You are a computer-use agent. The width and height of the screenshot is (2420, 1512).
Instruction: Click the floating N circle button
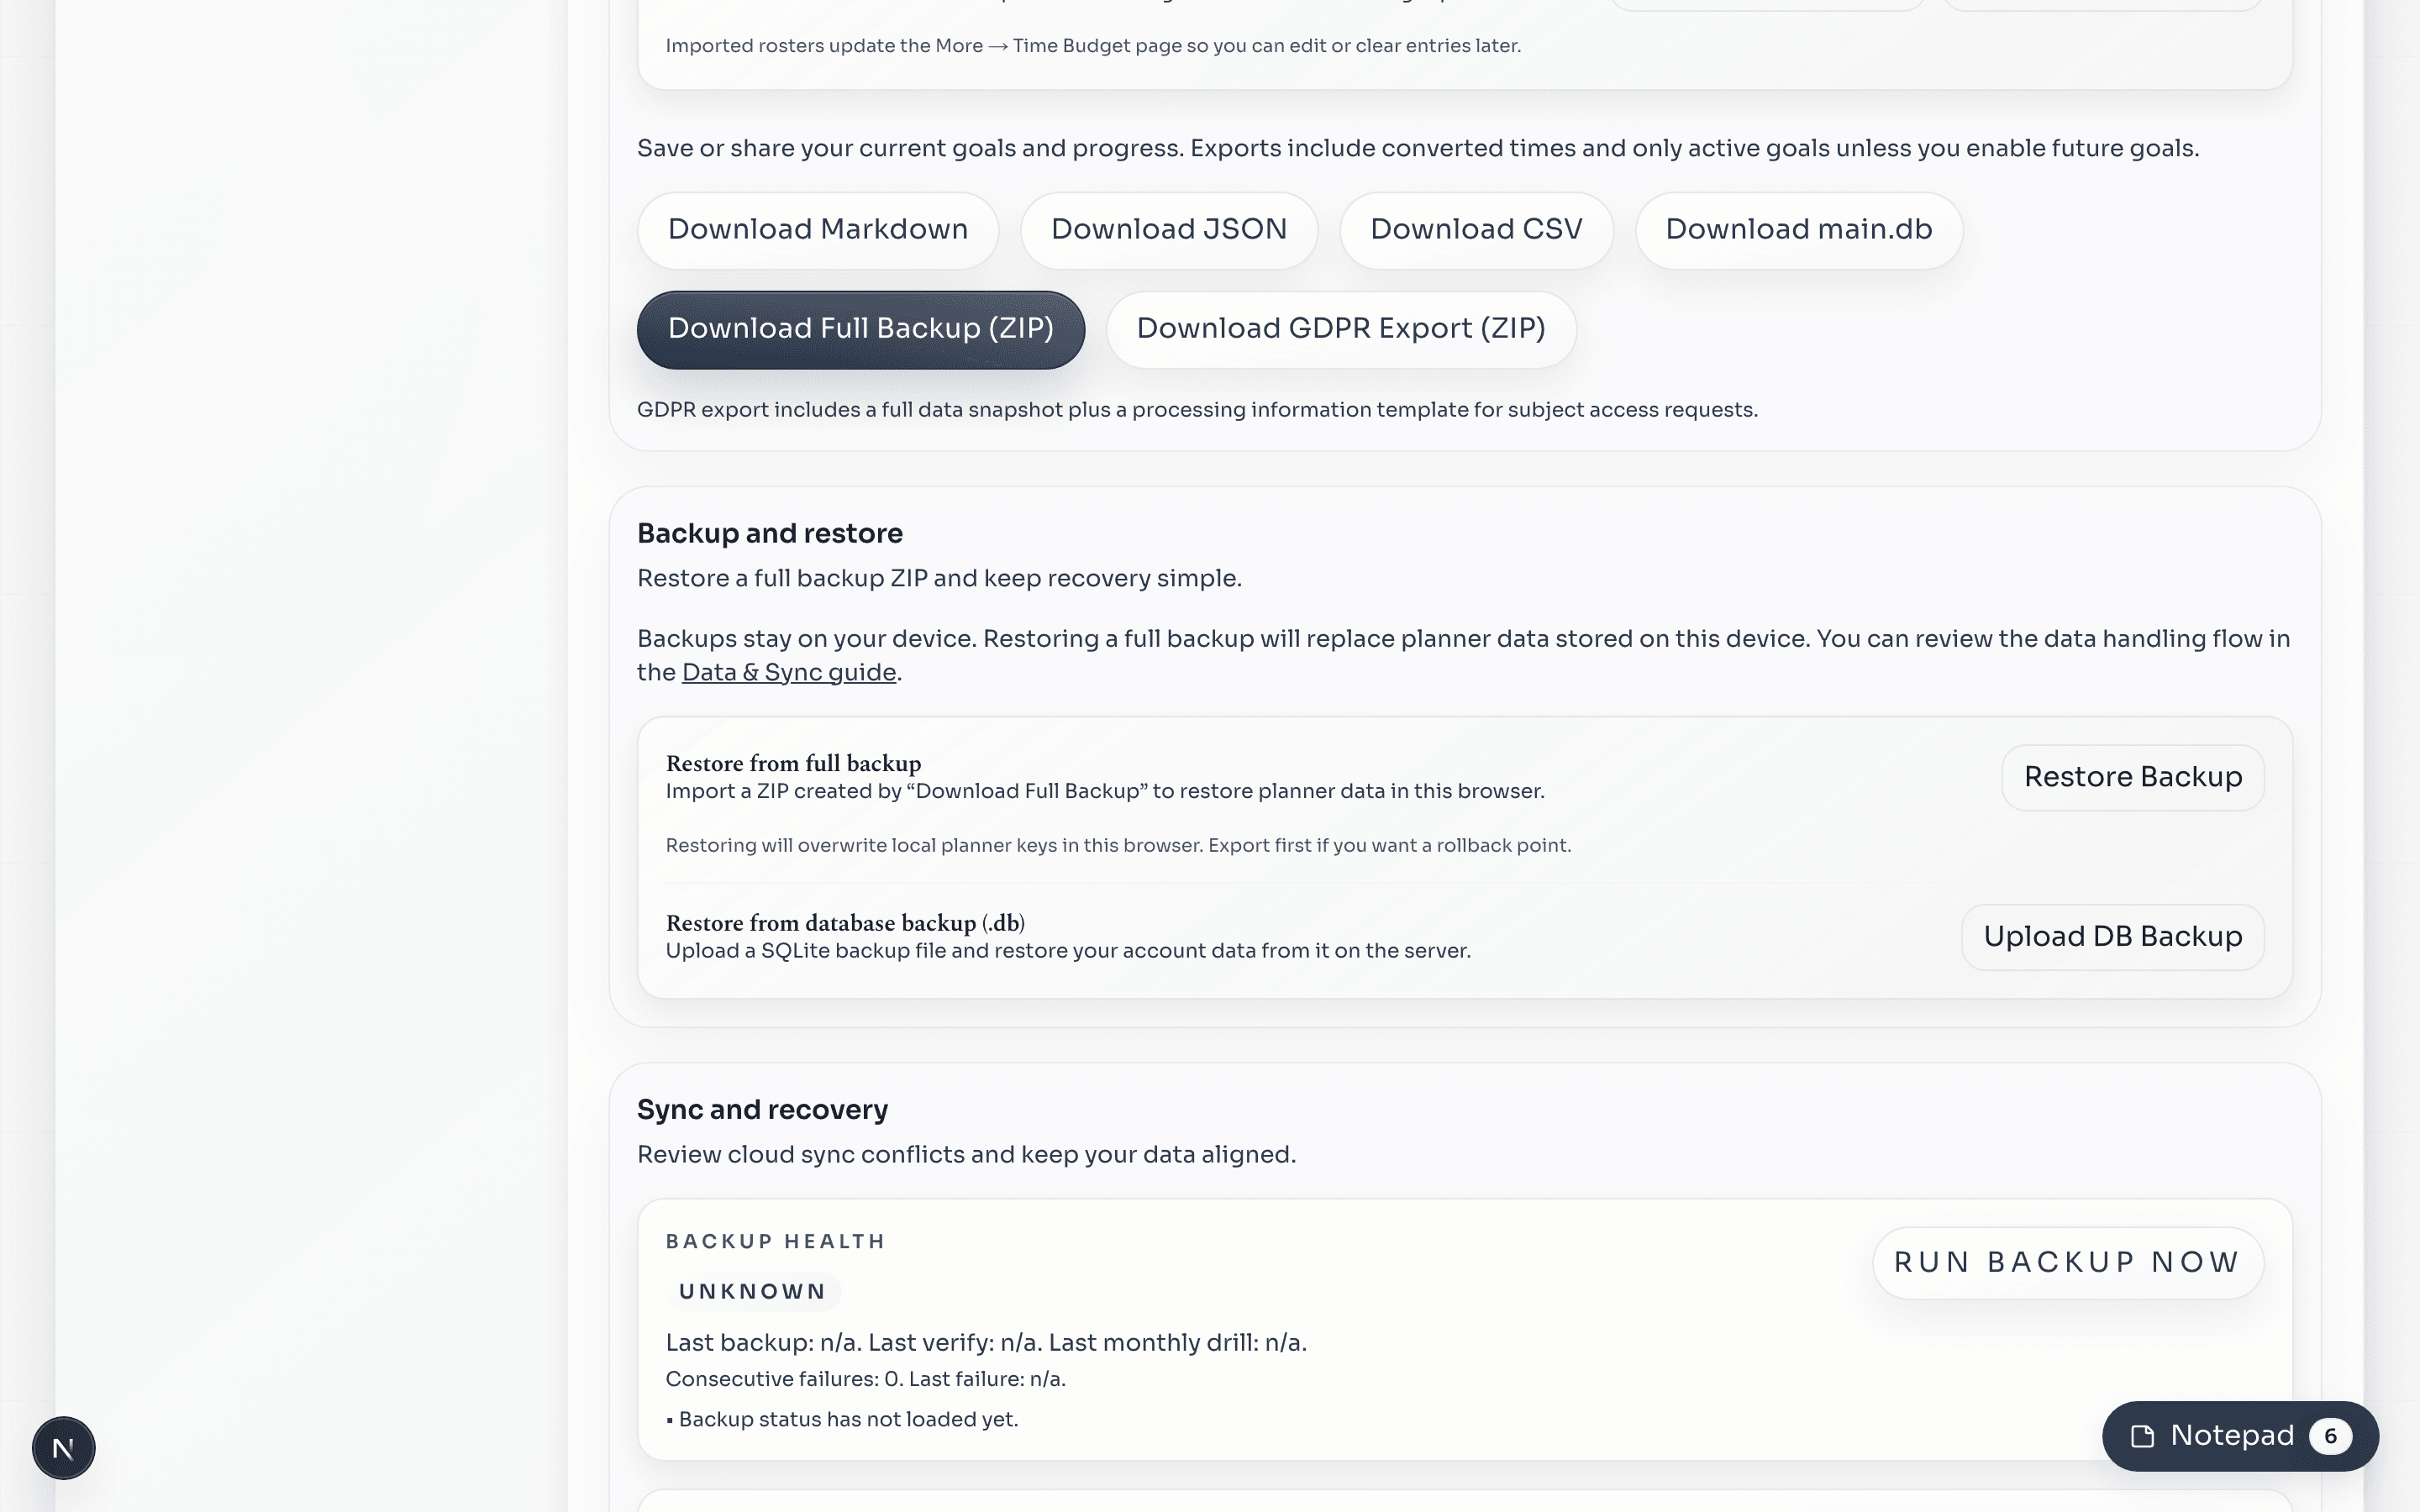63,1447
